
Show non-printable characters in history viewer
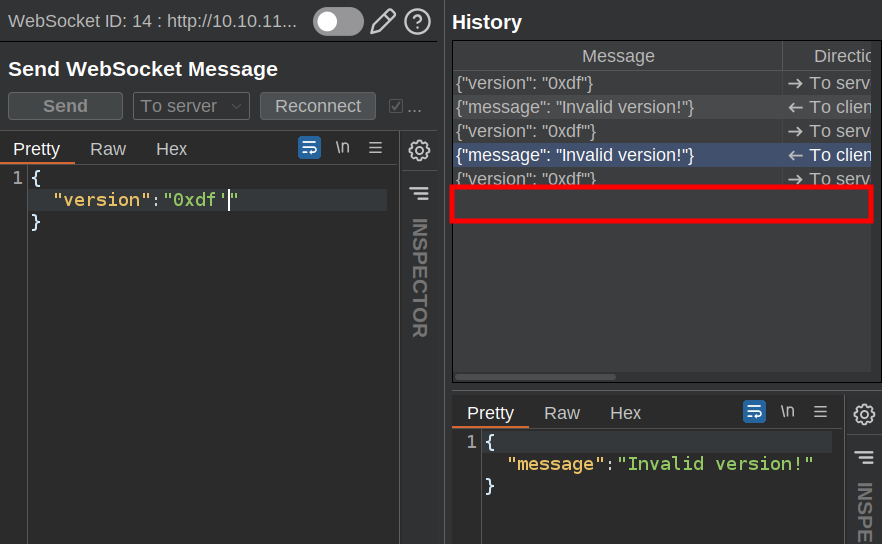tap(787, 412)
